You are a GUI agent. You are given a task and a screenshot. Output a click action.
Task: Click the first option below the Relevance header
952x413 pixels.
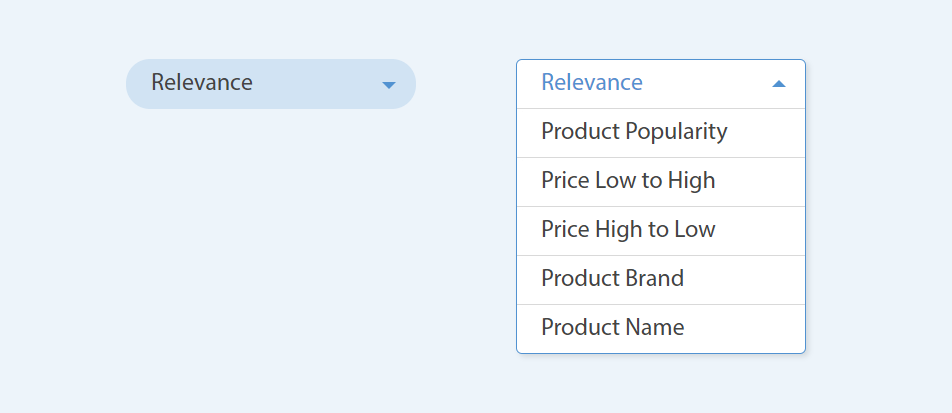(661, 133)
